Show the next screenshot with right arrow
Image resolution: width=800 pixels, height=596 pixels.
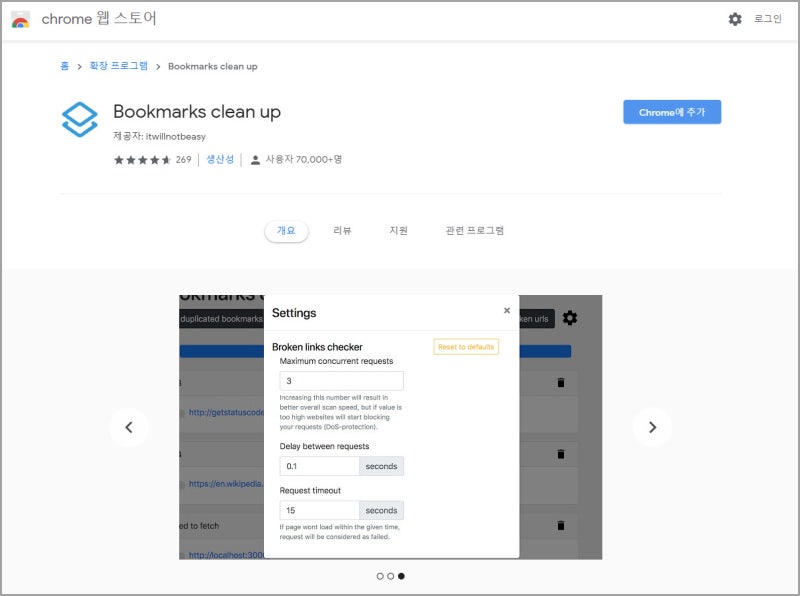coord(652,427)
